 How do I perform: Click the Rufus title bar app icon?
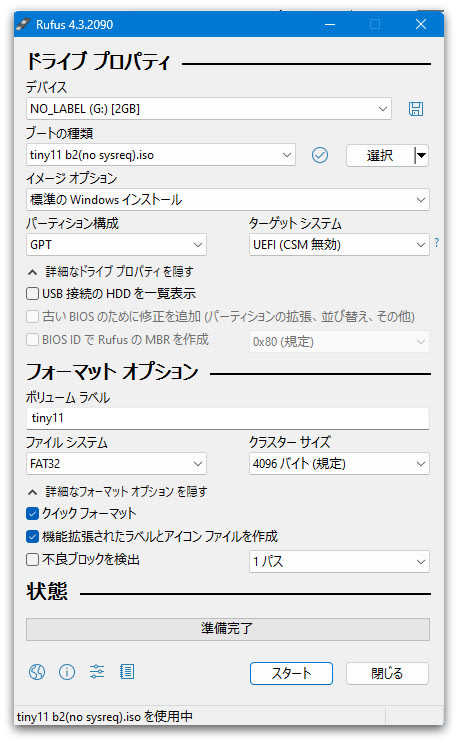(24, 24)
